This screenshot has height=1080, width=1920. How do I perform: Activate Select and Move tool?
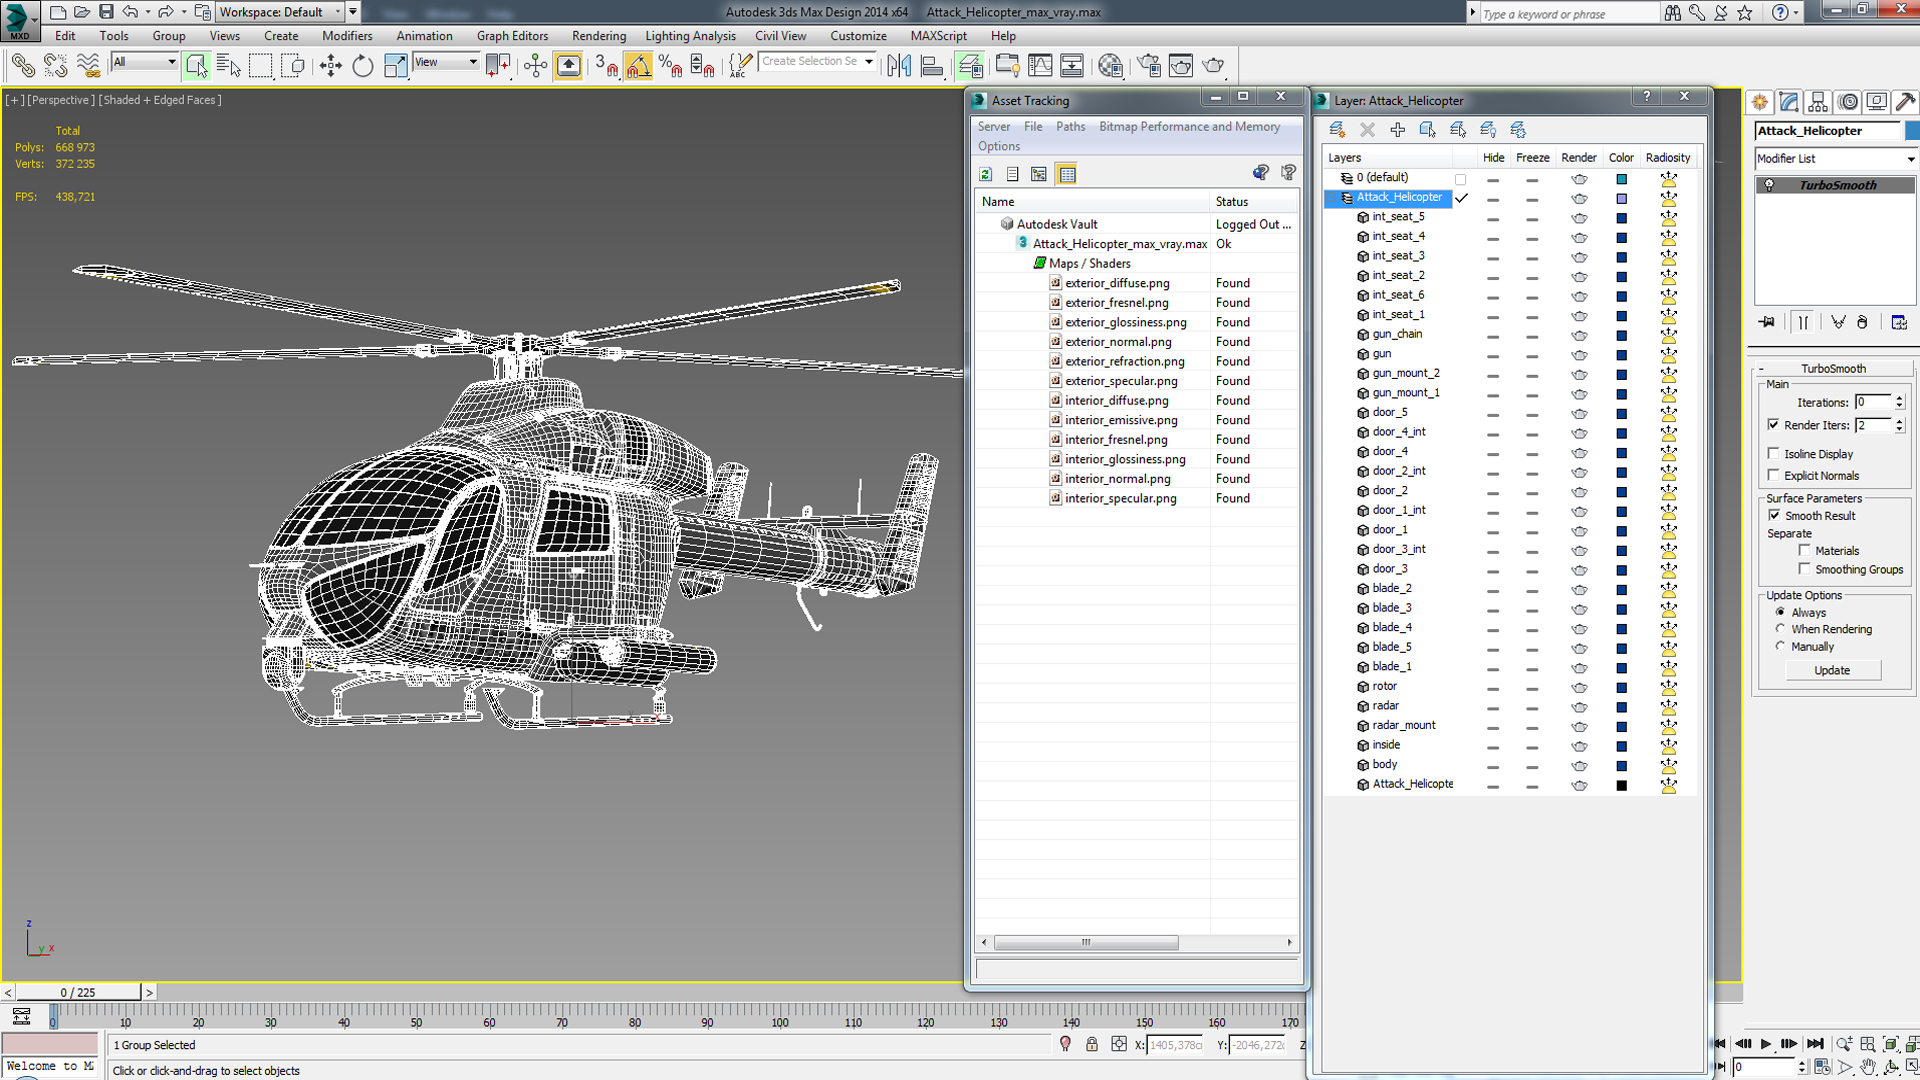pyautogui.click(x=330, y=66)
